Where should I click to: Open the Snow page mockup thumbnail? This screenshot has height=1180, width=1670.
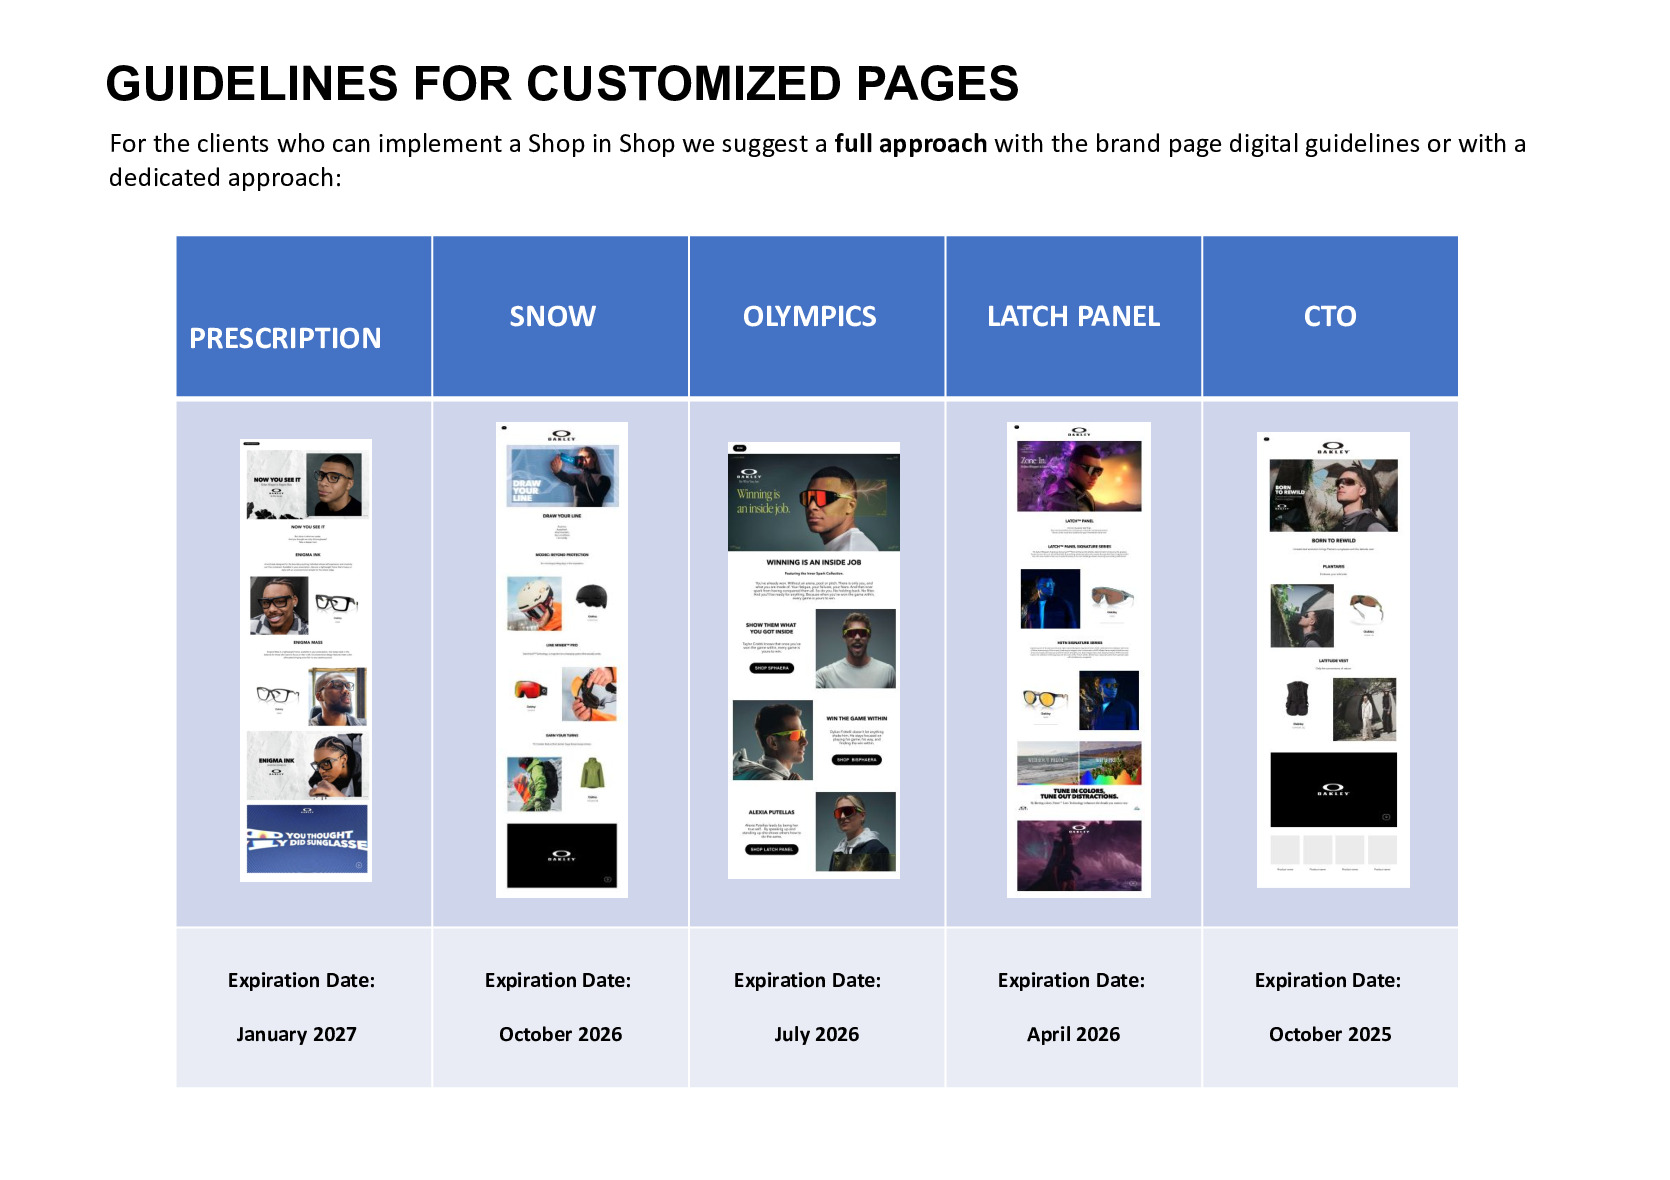tap(562, 660)
